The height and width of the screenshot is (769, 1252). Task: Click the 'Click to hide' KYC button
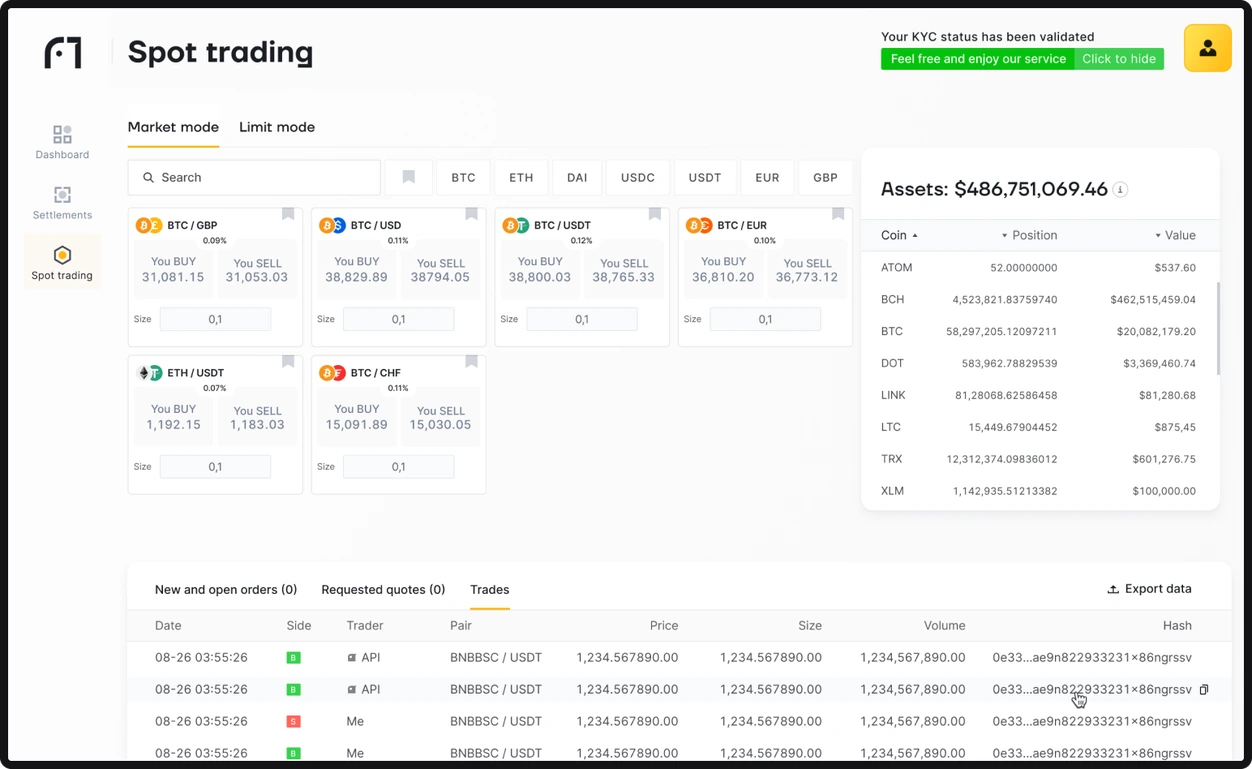click(1119, 59)
